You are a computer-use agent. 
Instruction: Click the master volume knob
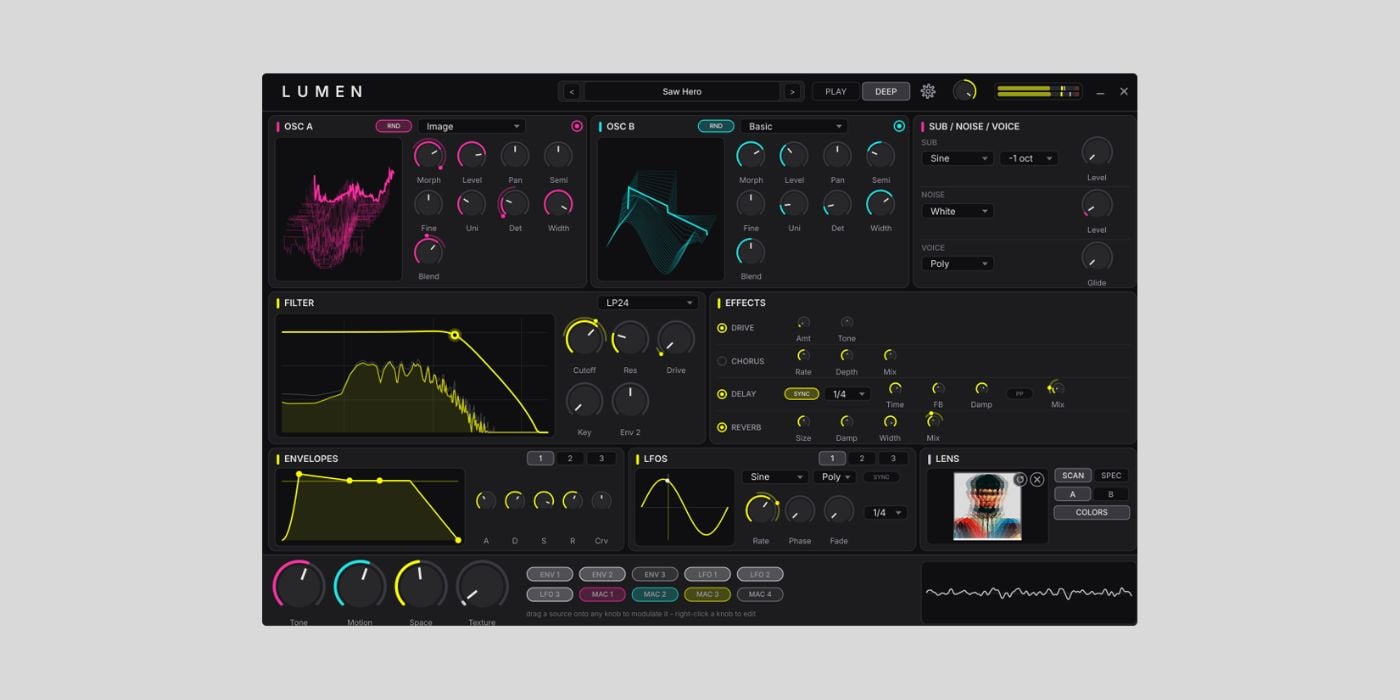[964, 91]
